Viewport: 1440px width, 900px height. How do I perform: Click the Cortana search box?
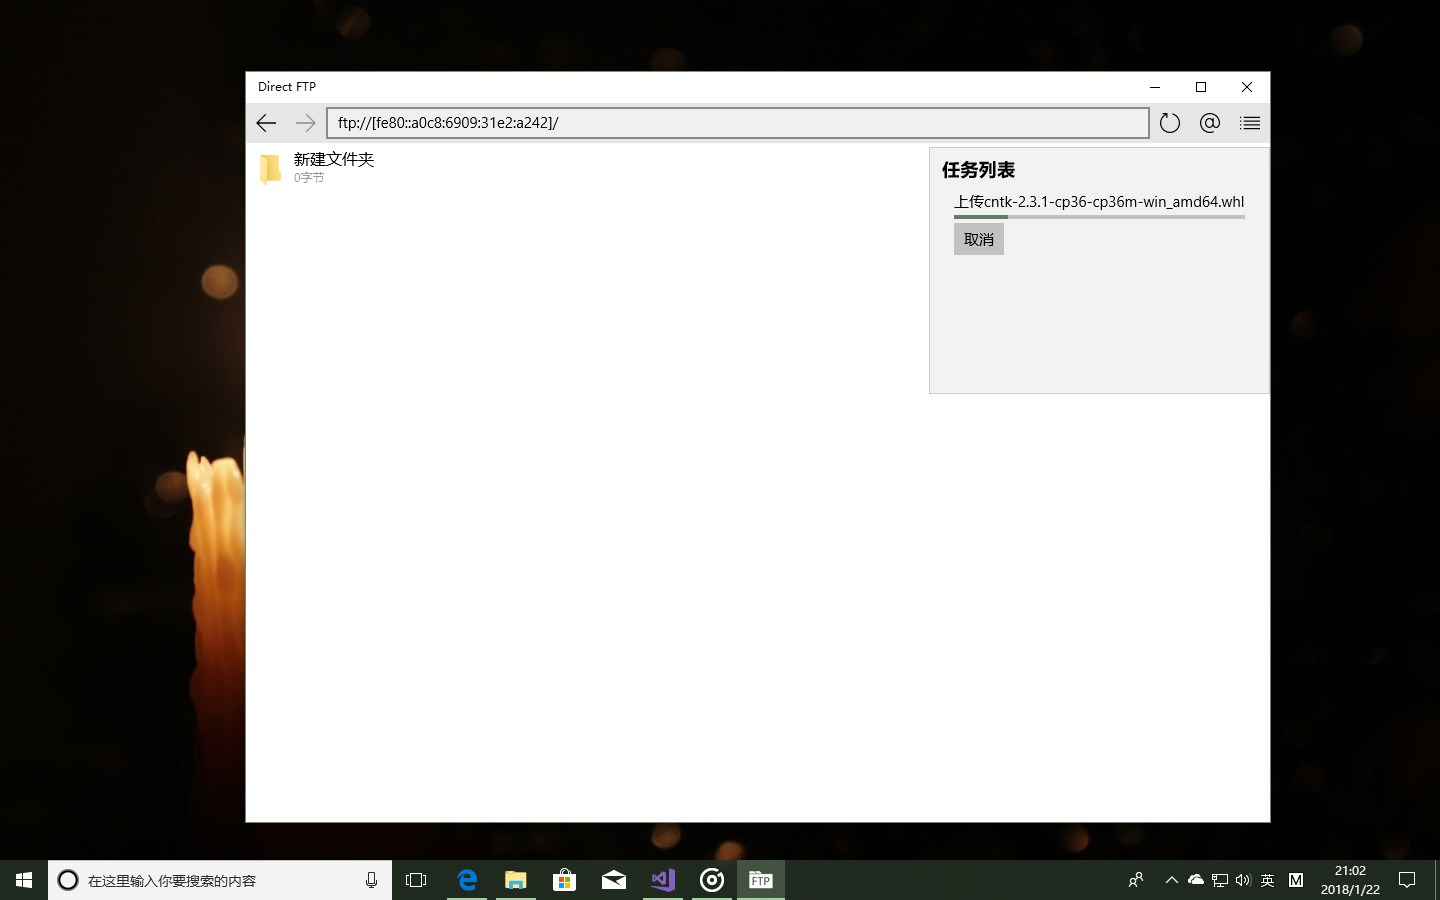220,880
